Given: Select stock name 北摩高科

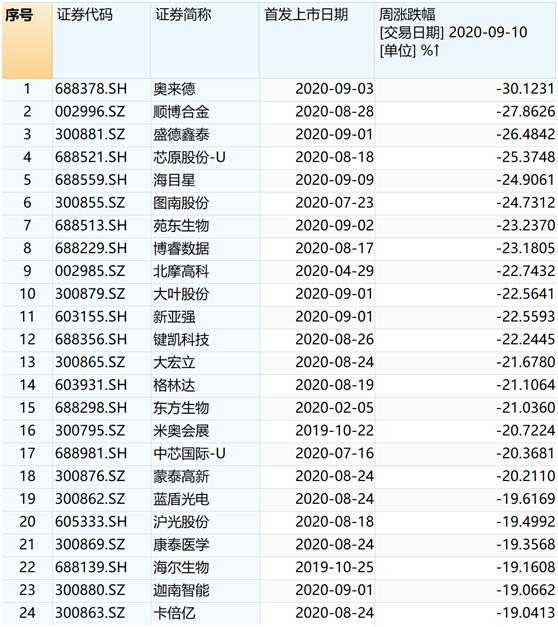Looking at the screenshot, I should point(181,272).
